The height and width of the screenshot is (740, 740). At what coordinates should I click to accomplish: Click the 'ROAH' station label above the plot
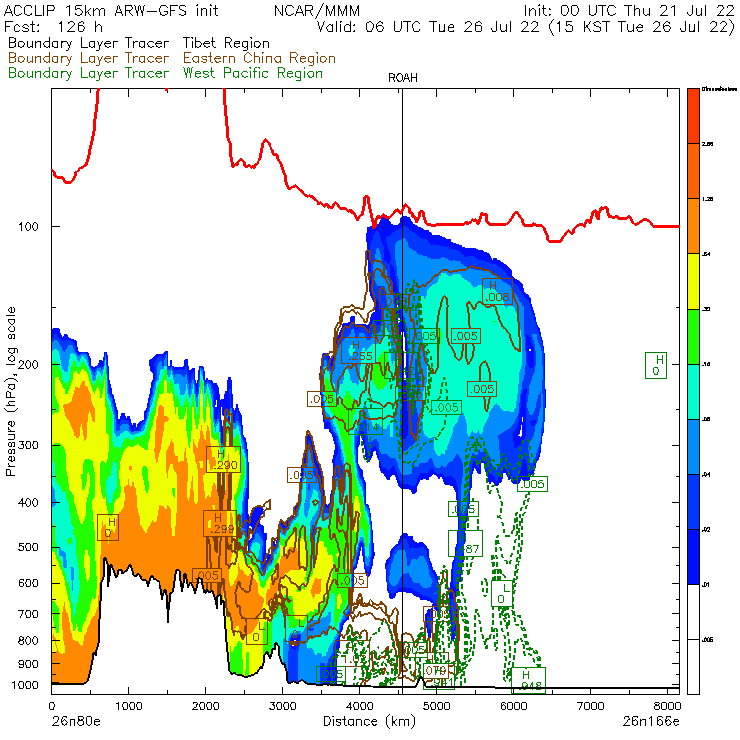tap(403, 78)
